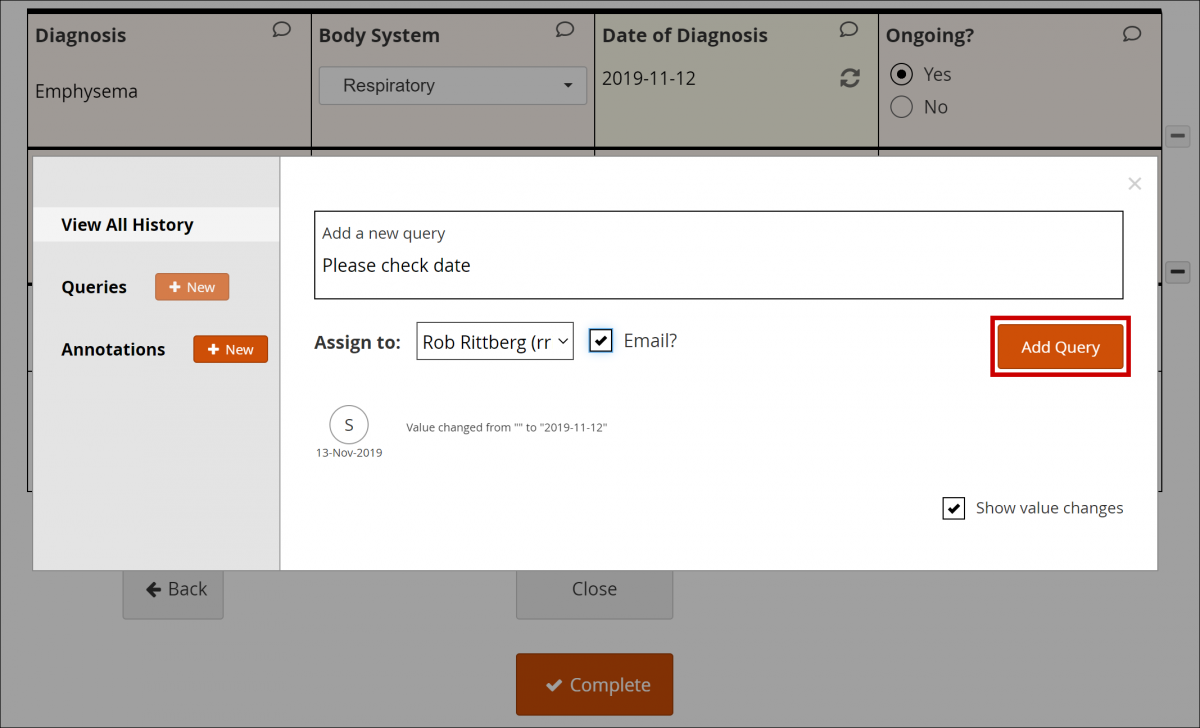Click the top remove-row minus icon
This screenshot has width=1200, height=728.
[x=1177, y=136]
